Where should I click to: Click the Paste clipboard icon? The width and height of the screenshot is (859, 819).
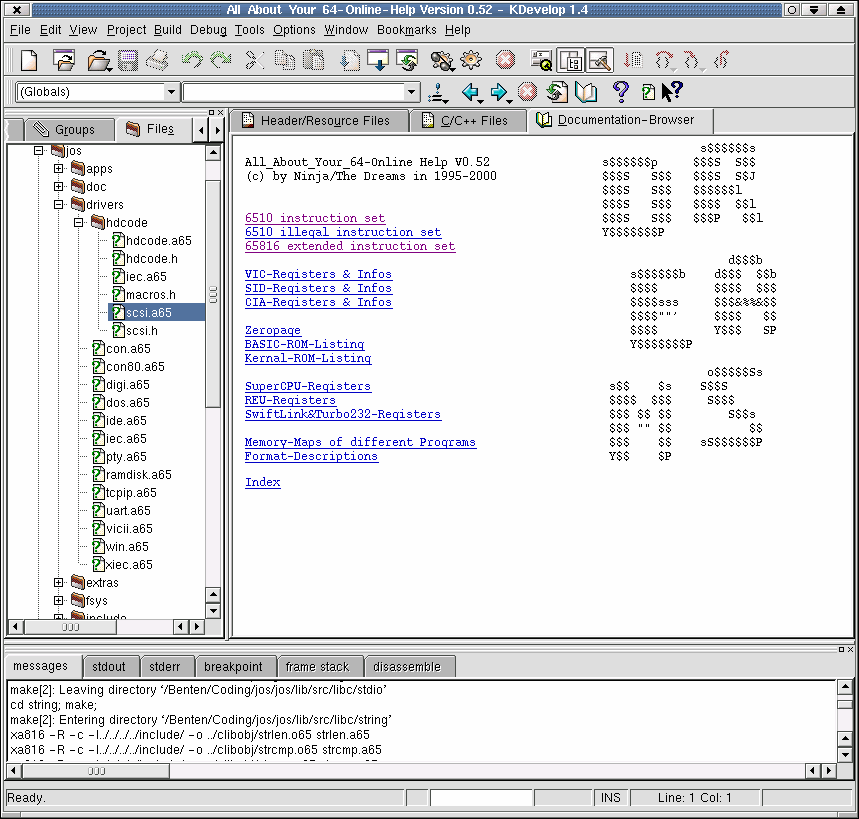(313, 60)
